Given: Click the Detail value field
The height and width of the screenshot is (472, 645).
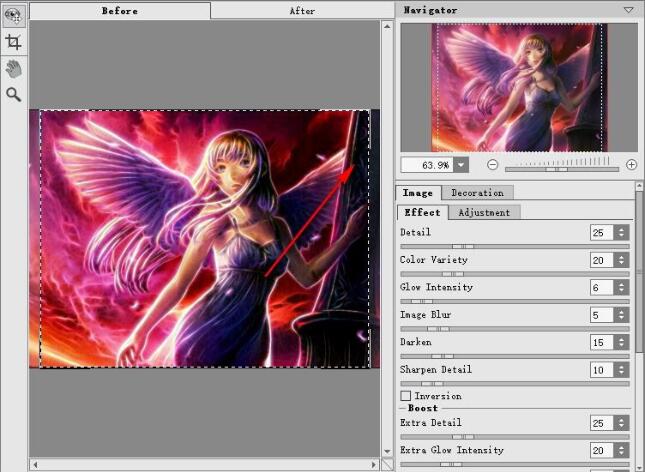Looking at the screenshot, I should pyautogui.click(x=601, y=233).
